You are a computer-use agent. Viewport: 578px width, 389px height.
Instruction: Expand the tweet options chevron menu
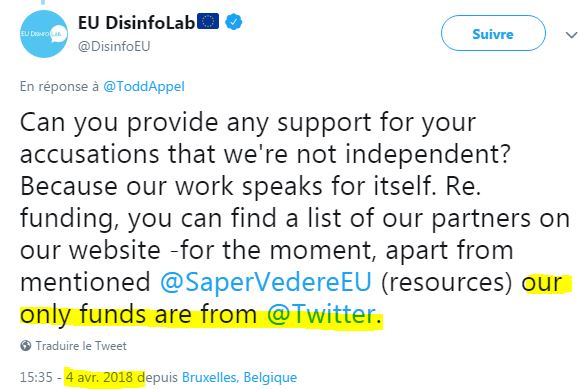coord(571,35)
